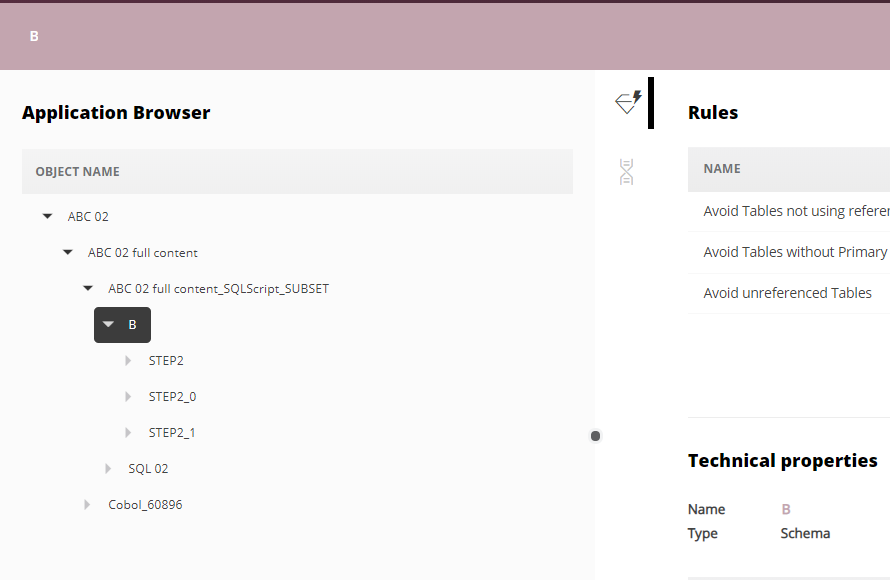This screenshot has height=580, width=890.
Task: Expand the STEP2 node arrow
Action: (128, 361)
